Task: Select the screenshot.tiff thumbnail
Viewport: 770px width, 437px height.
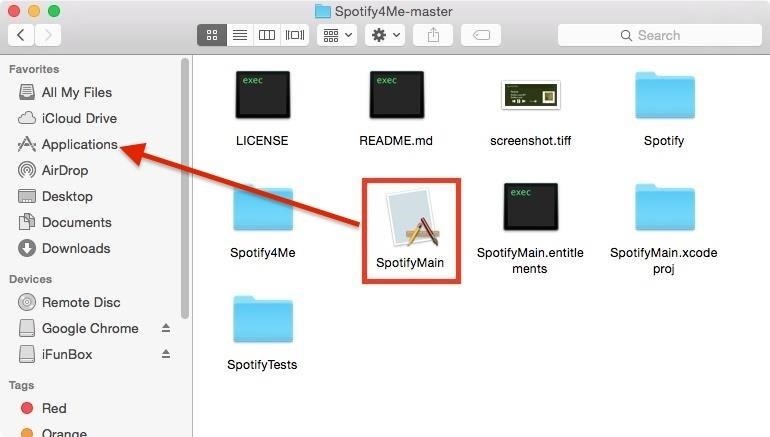Action: [x=531, y=95]
